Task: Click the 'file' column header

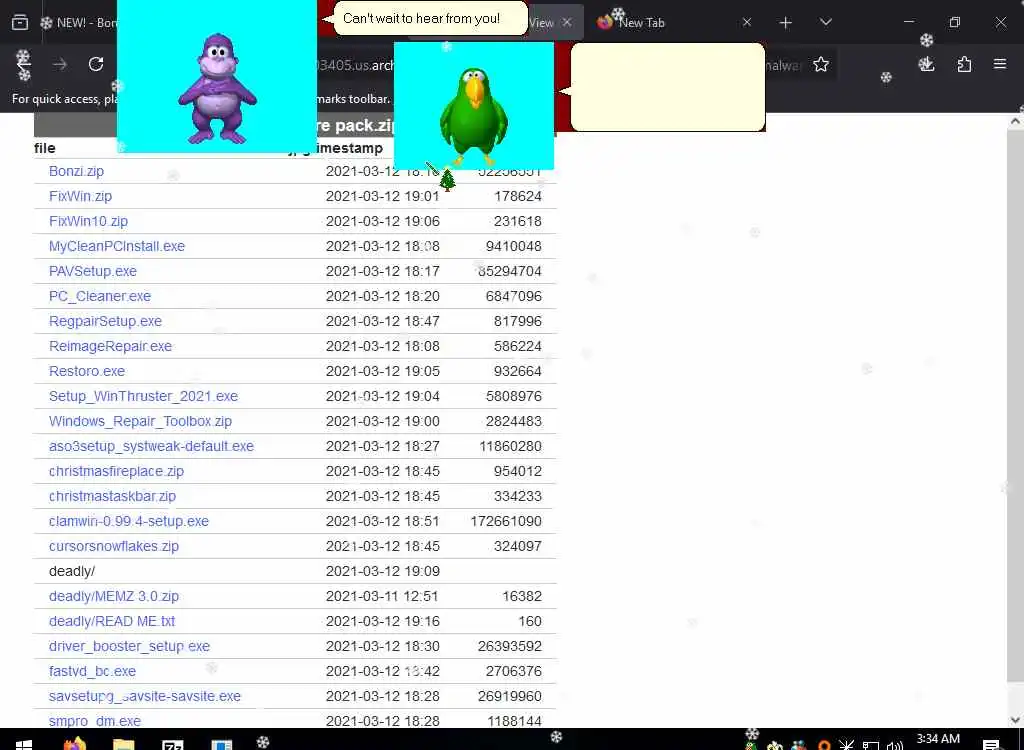Action: pyautogui.click(x=44, y=148)
